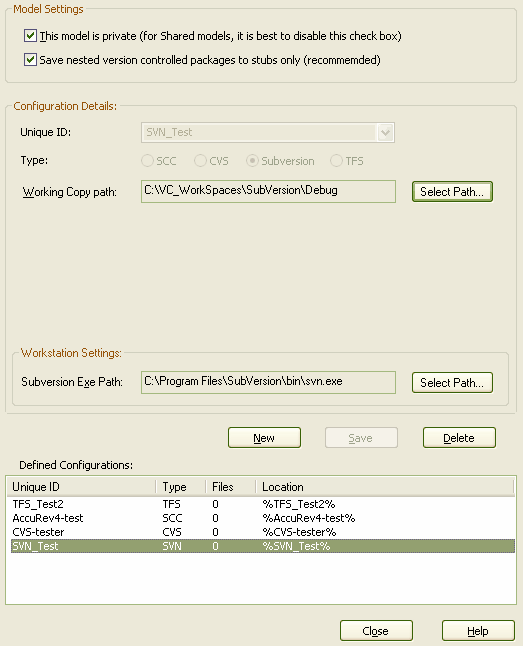
Task: Select the TFS type radio button
Action: click(336, 161)
